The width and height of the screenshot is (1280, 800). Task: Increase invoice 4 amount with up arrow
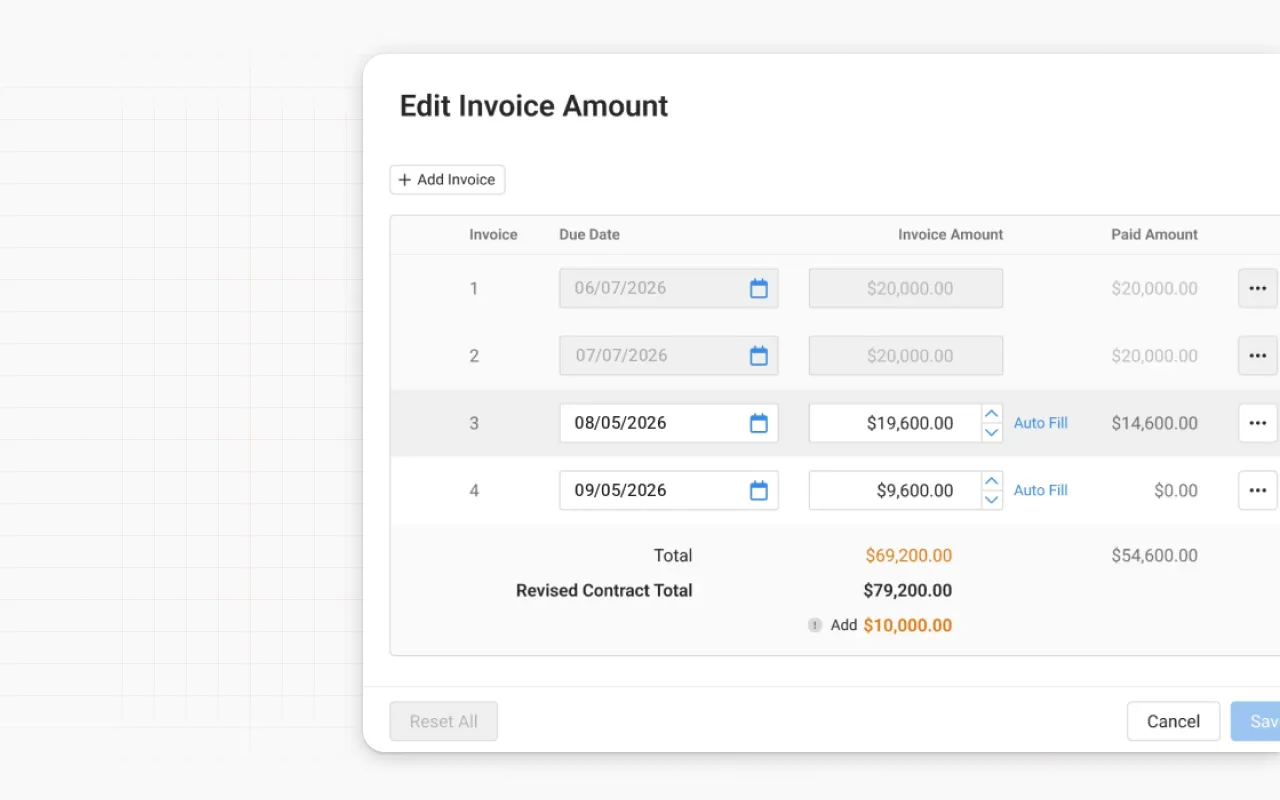[992, 481]
